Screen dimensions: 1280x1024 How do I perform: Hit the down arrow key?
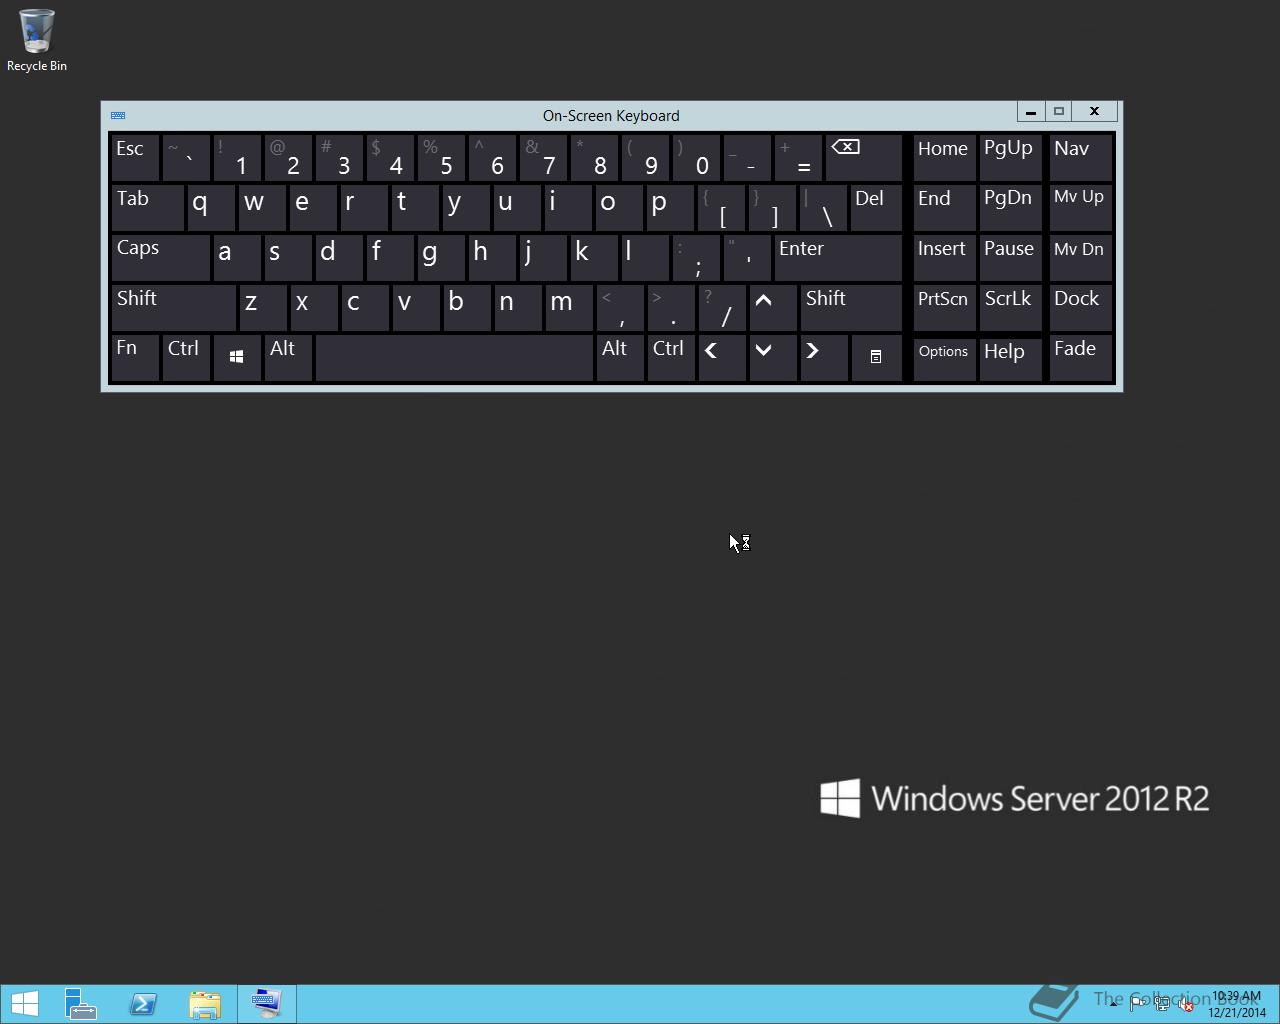pyautogui.click(x=772, y=358)
